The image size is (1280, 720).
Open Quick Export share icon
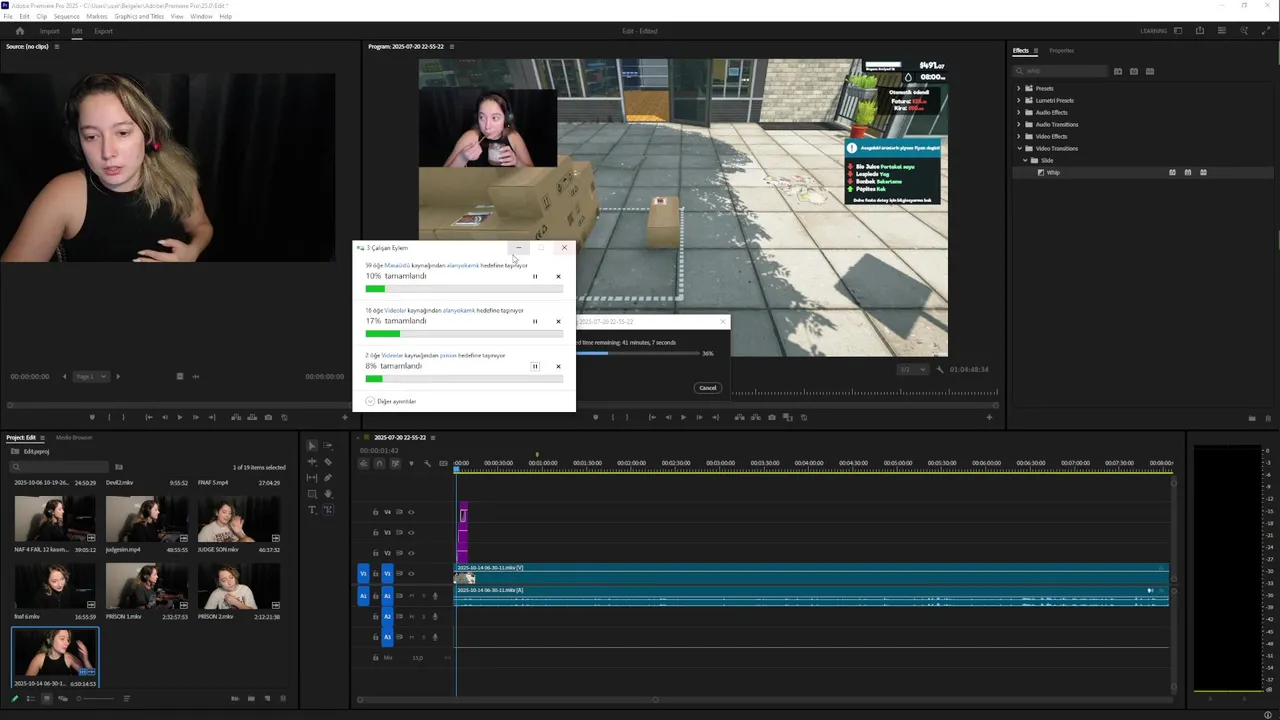[1200, 31]
